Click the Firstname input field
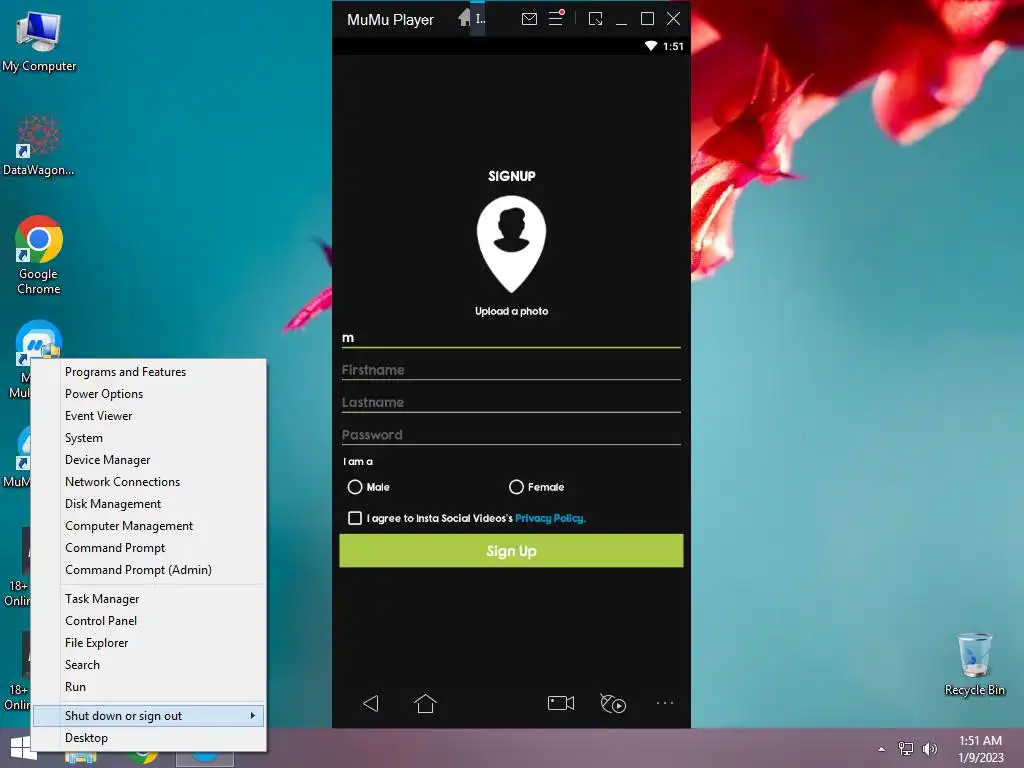Screen dimensions: 1024x768 pos(511,370)
